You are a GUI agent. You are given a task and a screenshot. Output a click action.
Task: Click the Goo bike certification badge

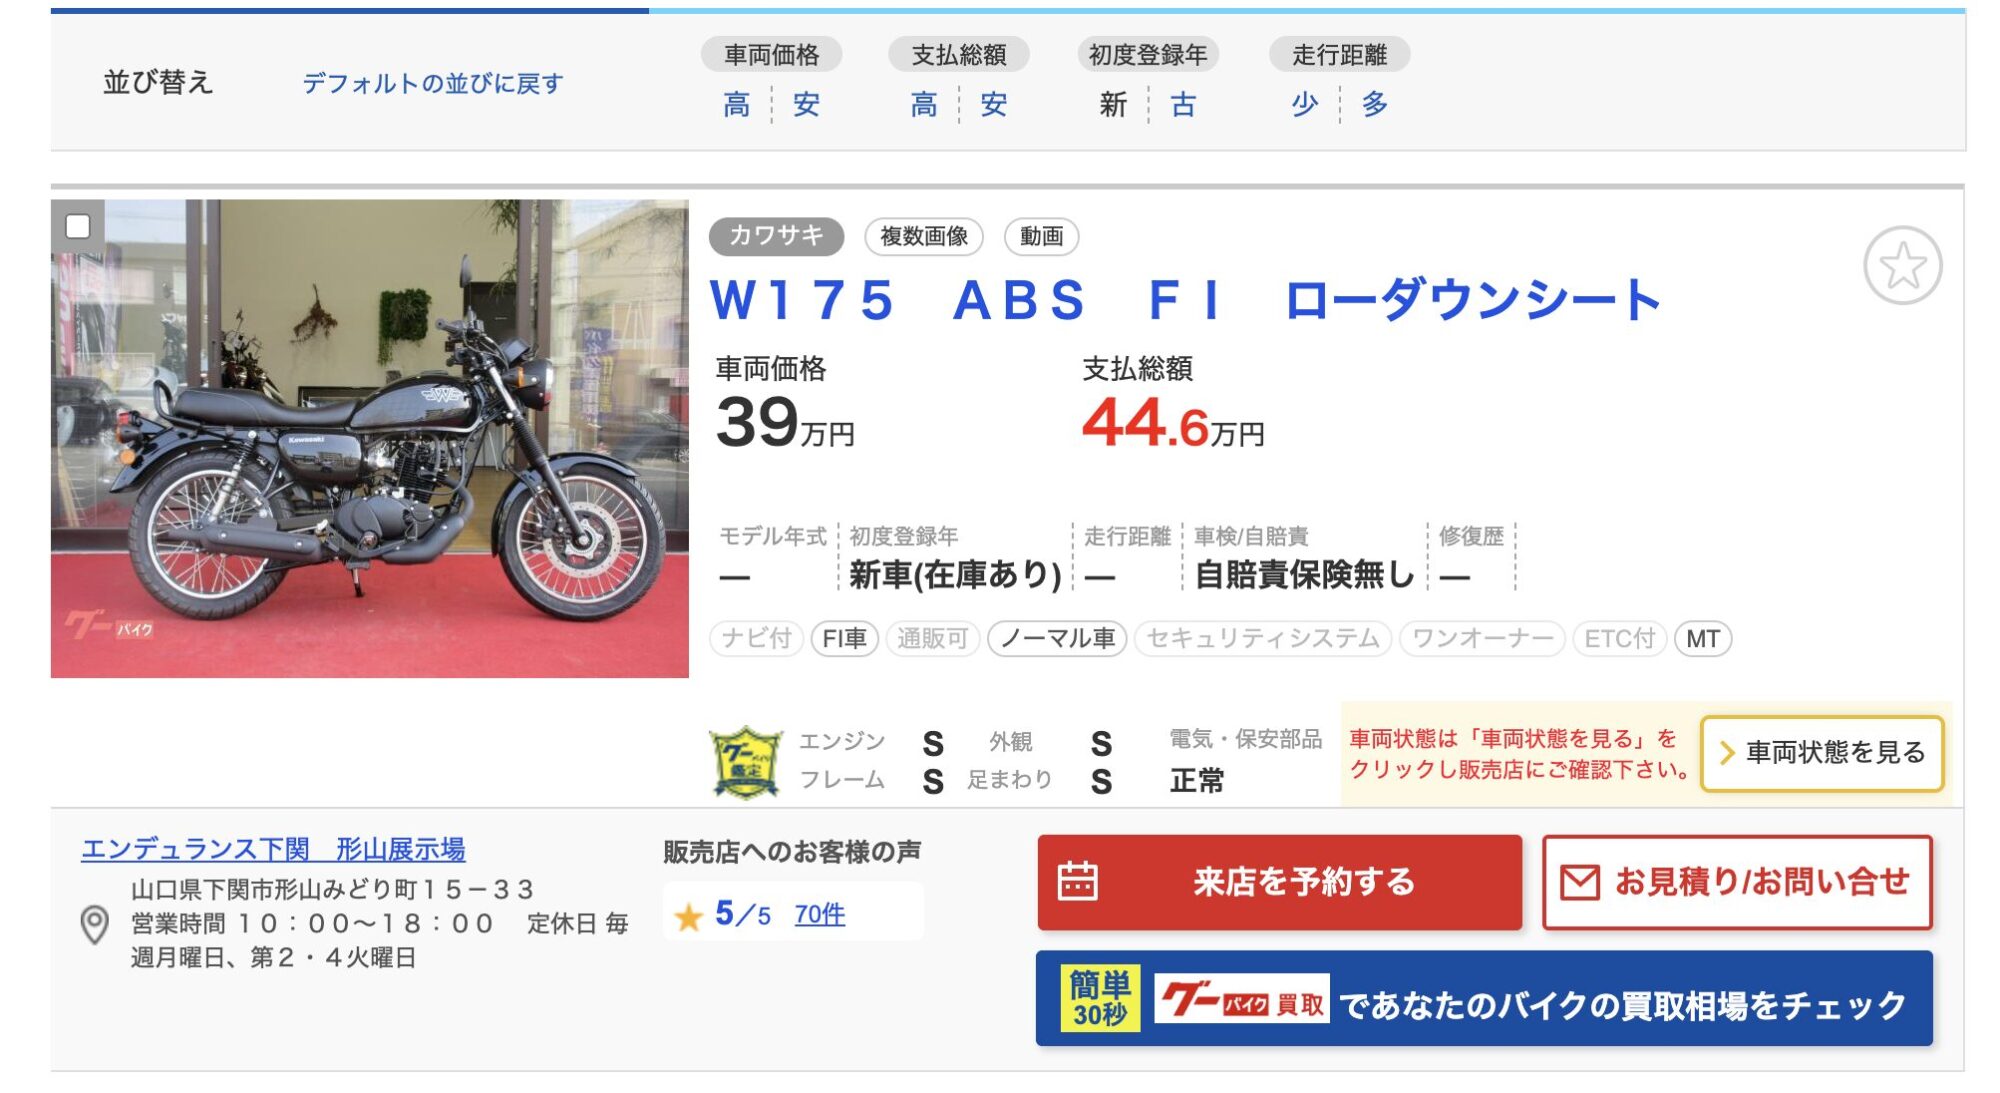click(745, 762)
